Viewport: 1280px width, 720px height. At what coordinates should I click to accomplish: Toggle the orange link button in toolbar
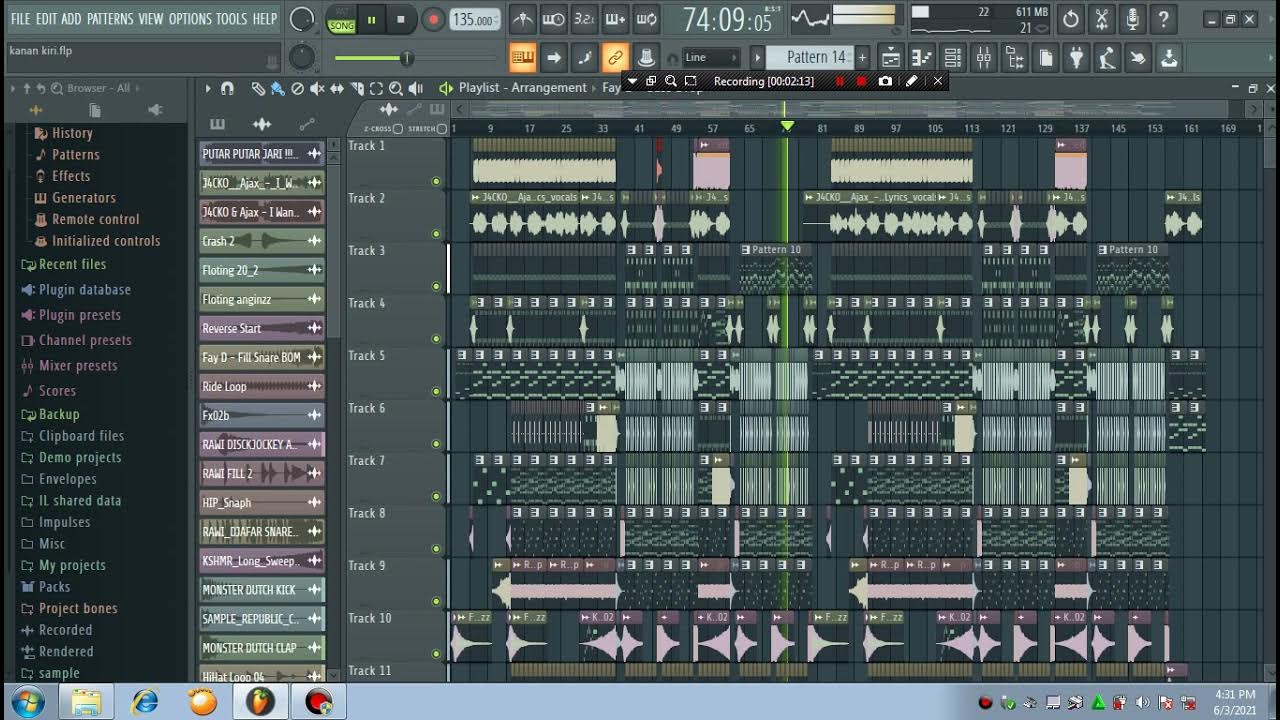[615, 58]
